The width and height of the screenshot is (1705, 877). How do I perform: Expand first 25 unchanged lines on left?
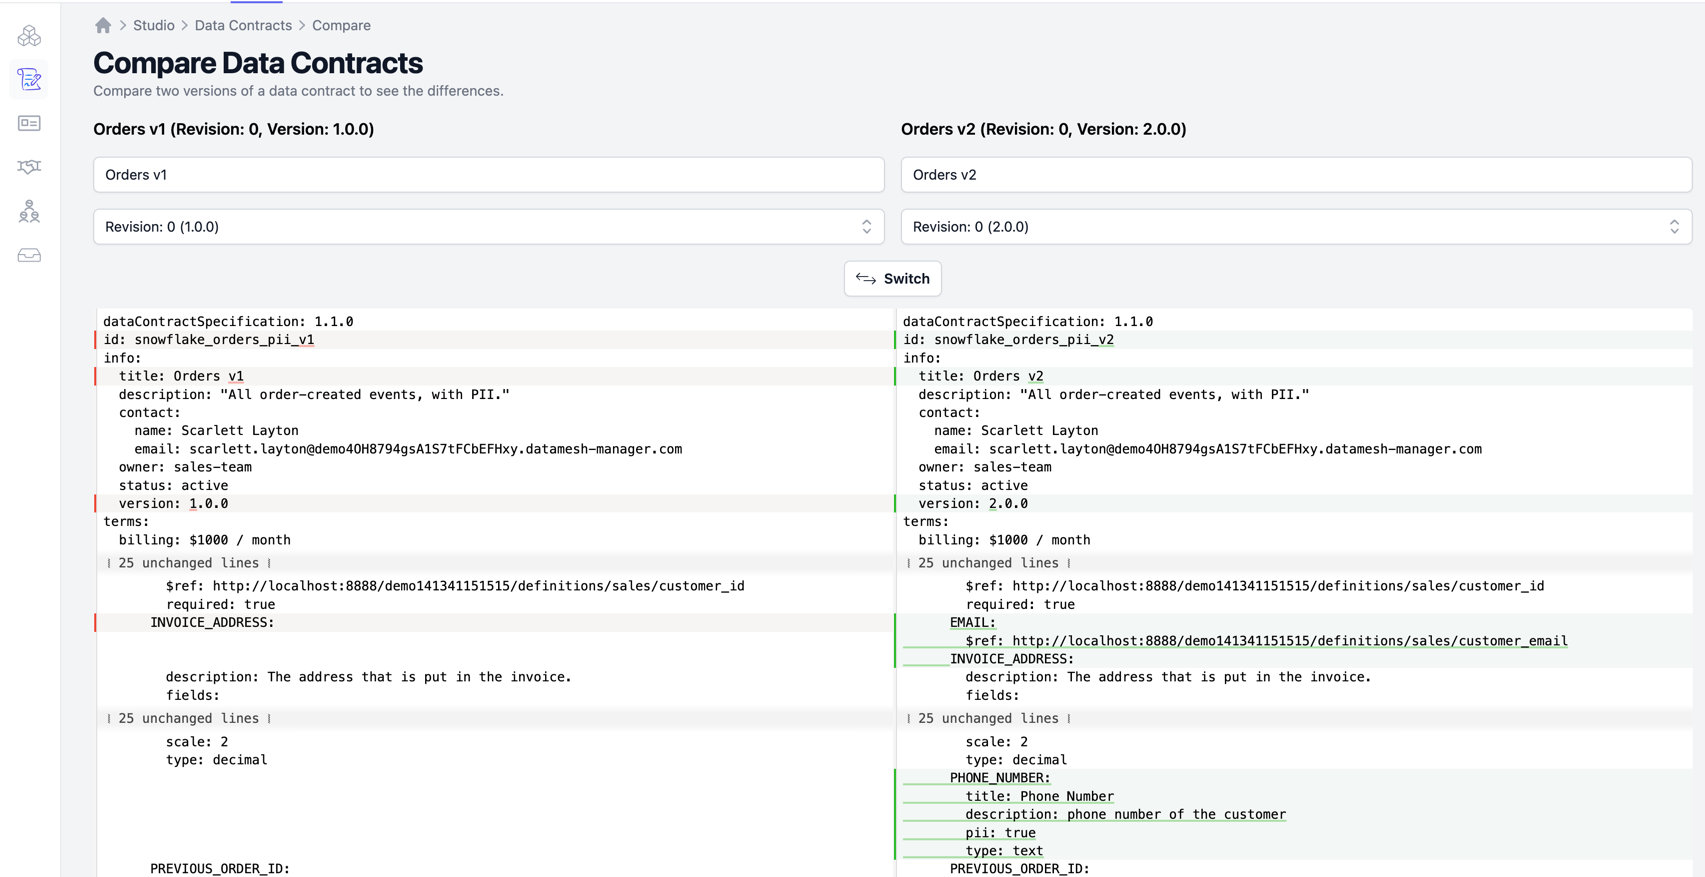[188, 563]
